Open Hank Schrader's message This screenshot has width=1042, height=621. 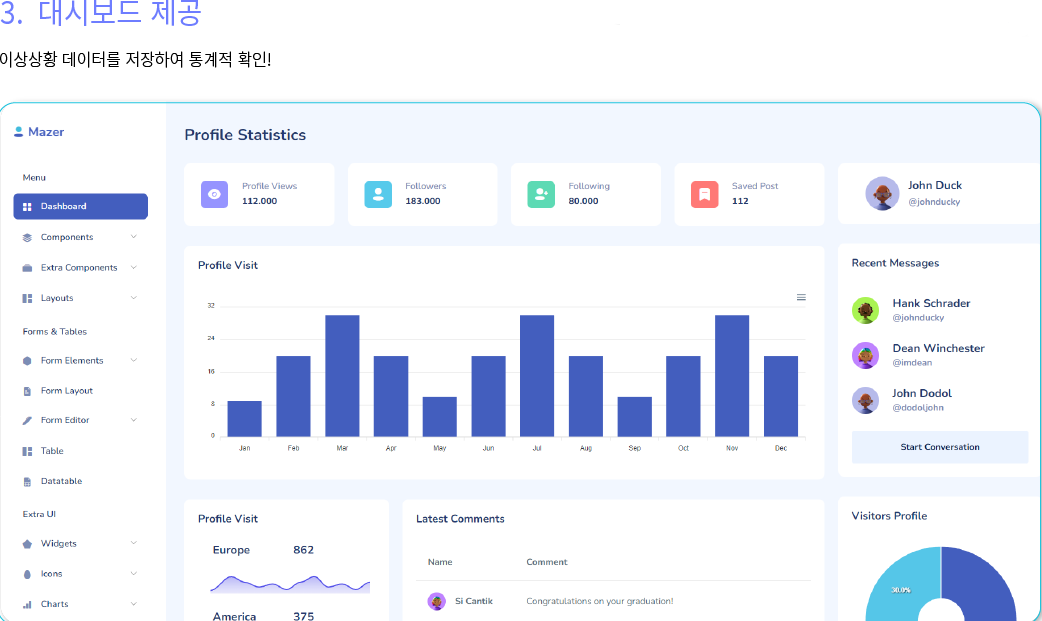click(x=931, y=310)
